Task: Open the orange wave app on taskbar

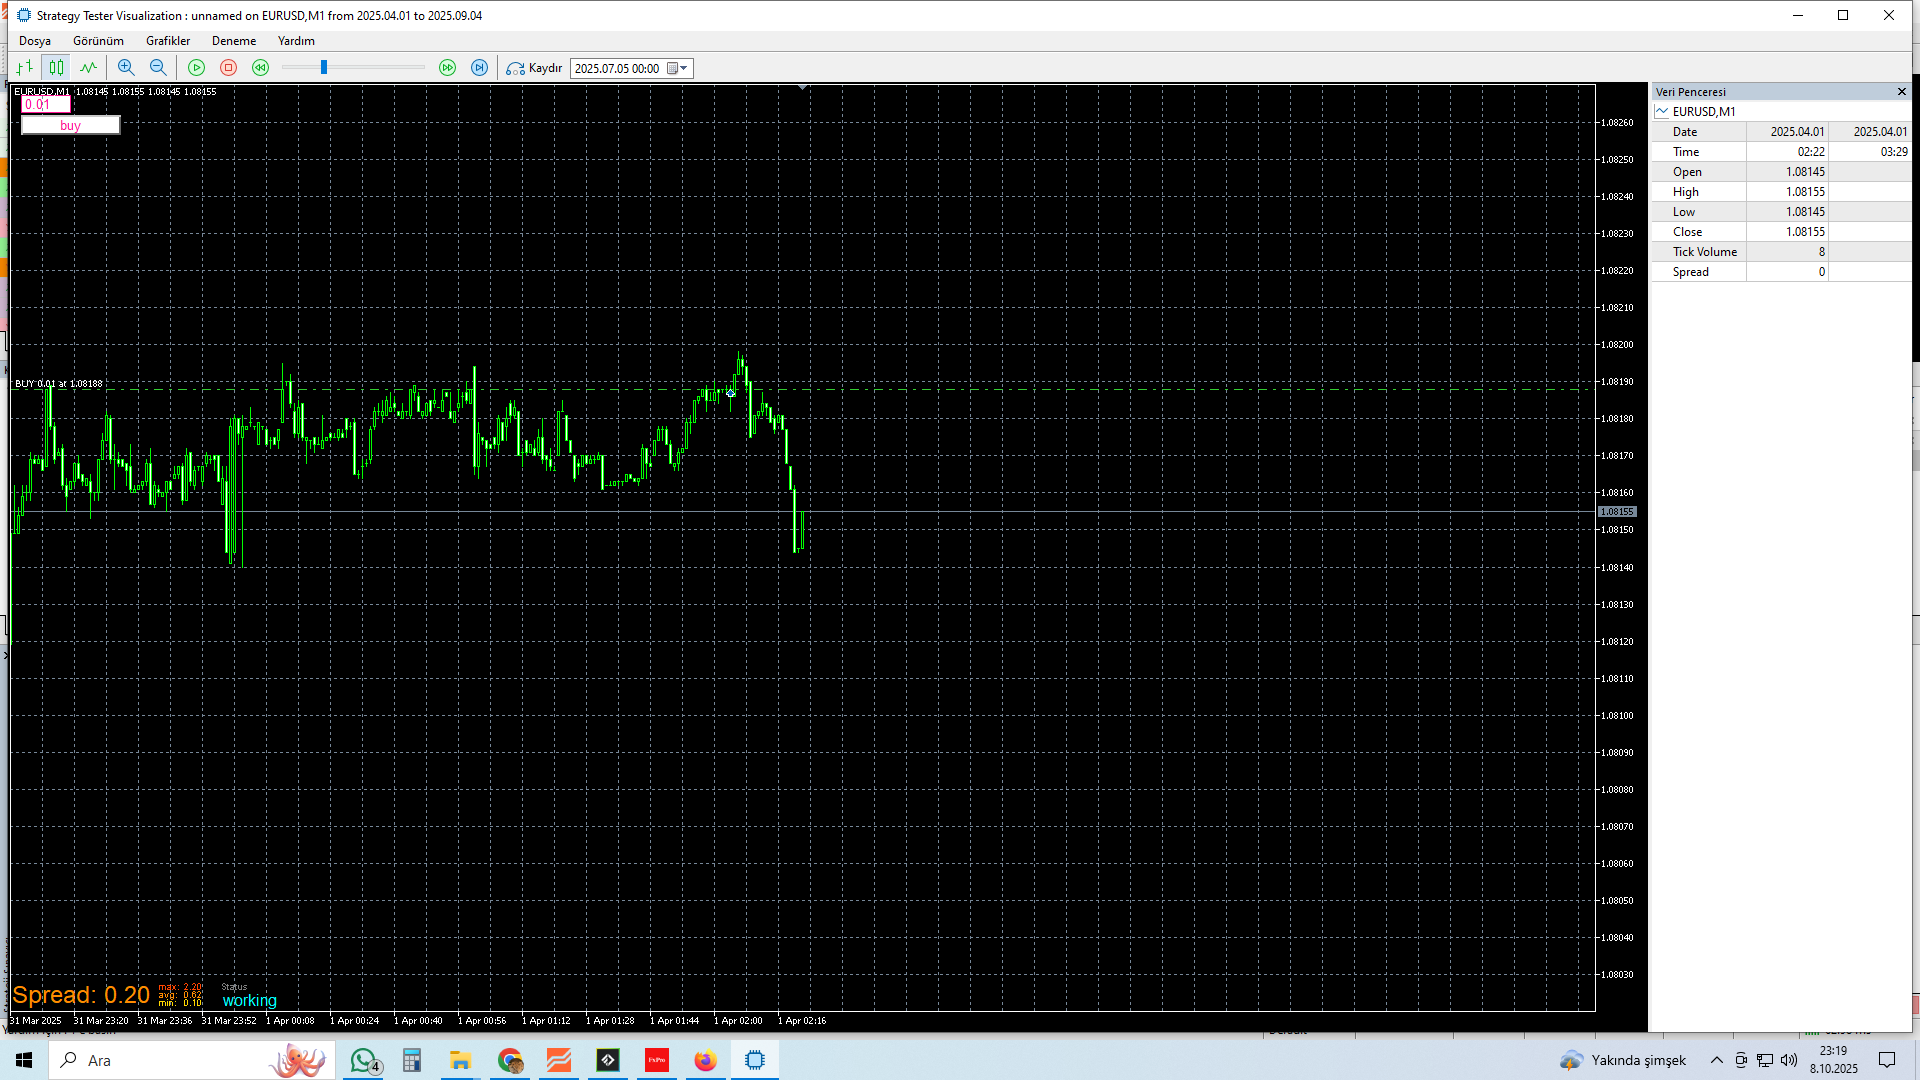Action: click(x=559, y=1060)
